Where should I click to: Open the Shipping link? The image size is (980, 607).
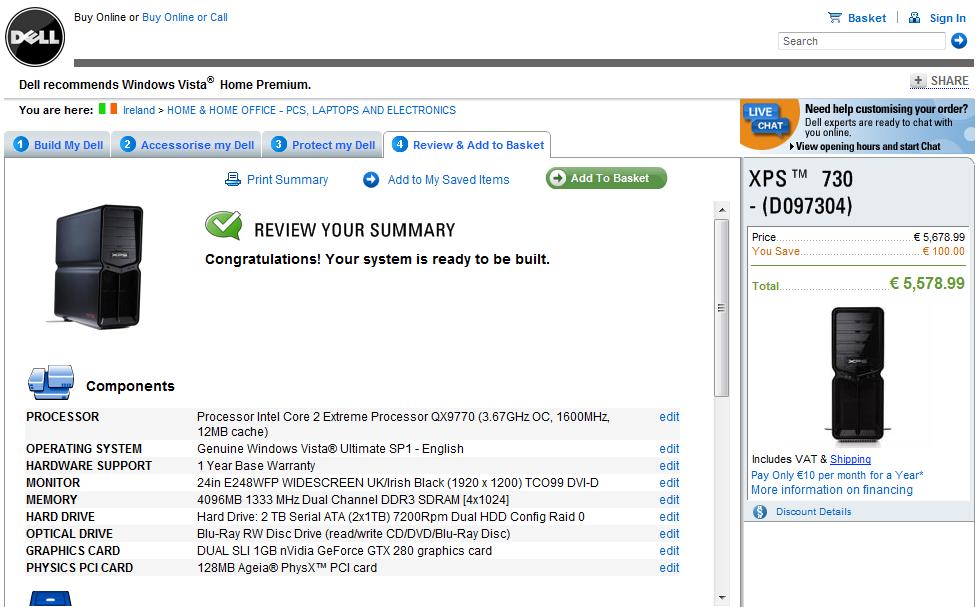tap(850, 459)
